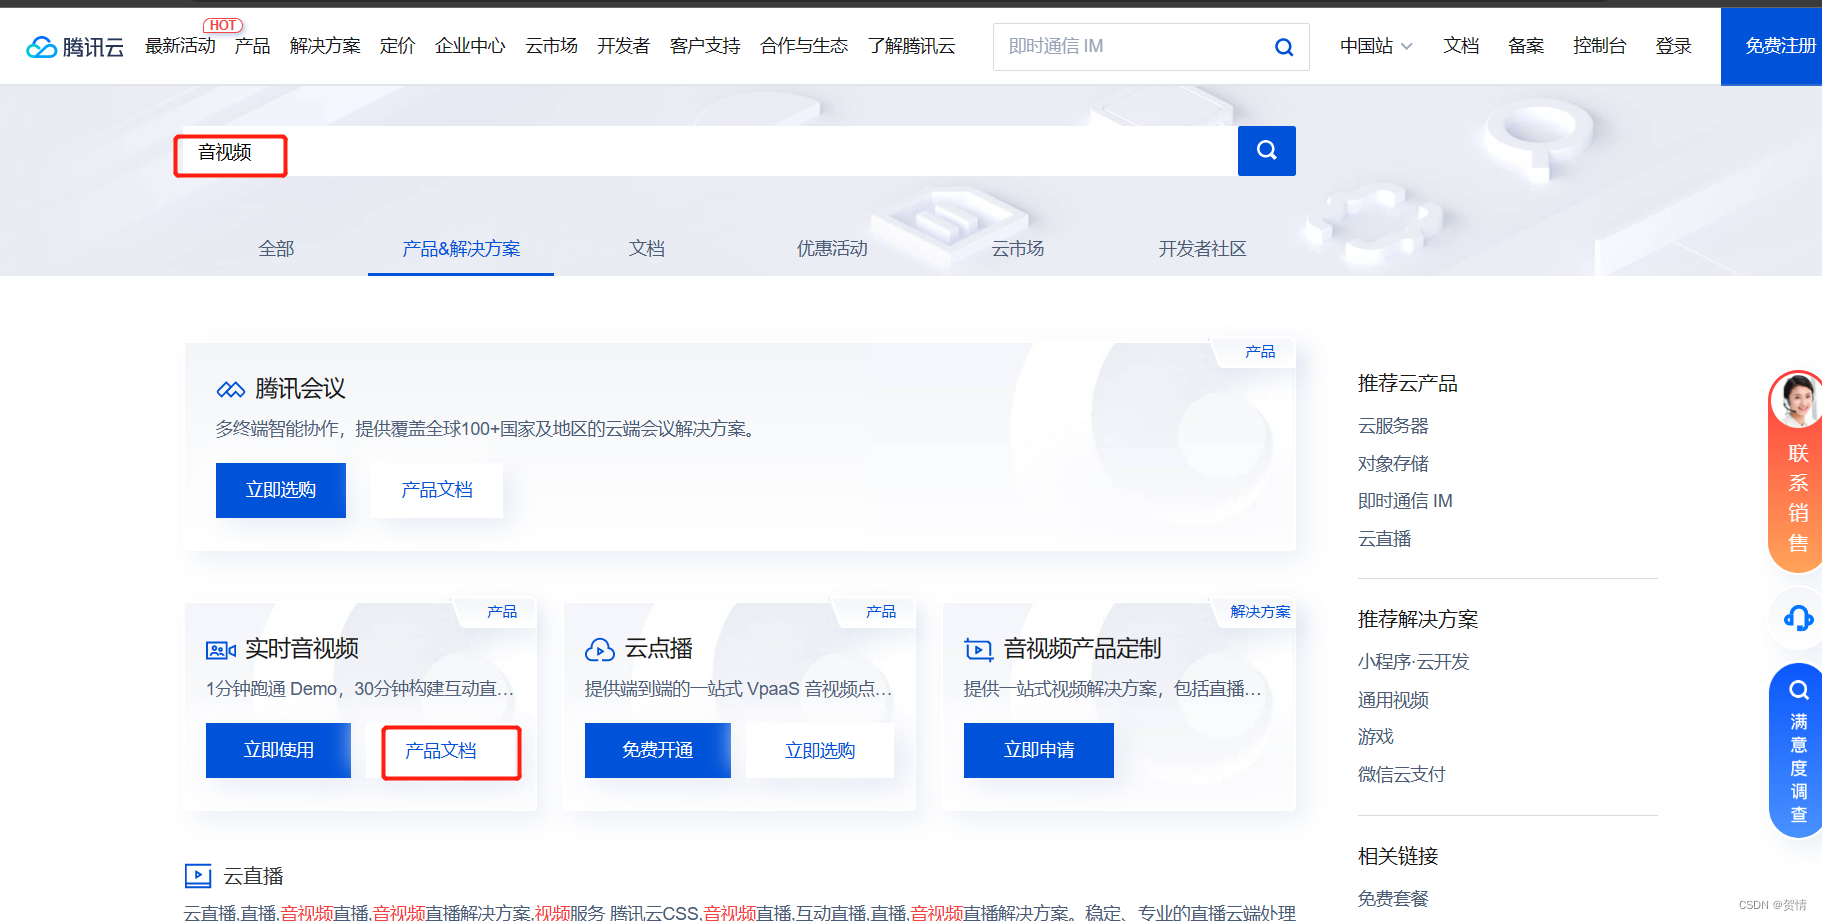Image resolution: width=1822 pixels, height=921 pixels.
Task: Switch to the 开发者社区 tab
Action: pyautogui.click(x=1202, y=249)
